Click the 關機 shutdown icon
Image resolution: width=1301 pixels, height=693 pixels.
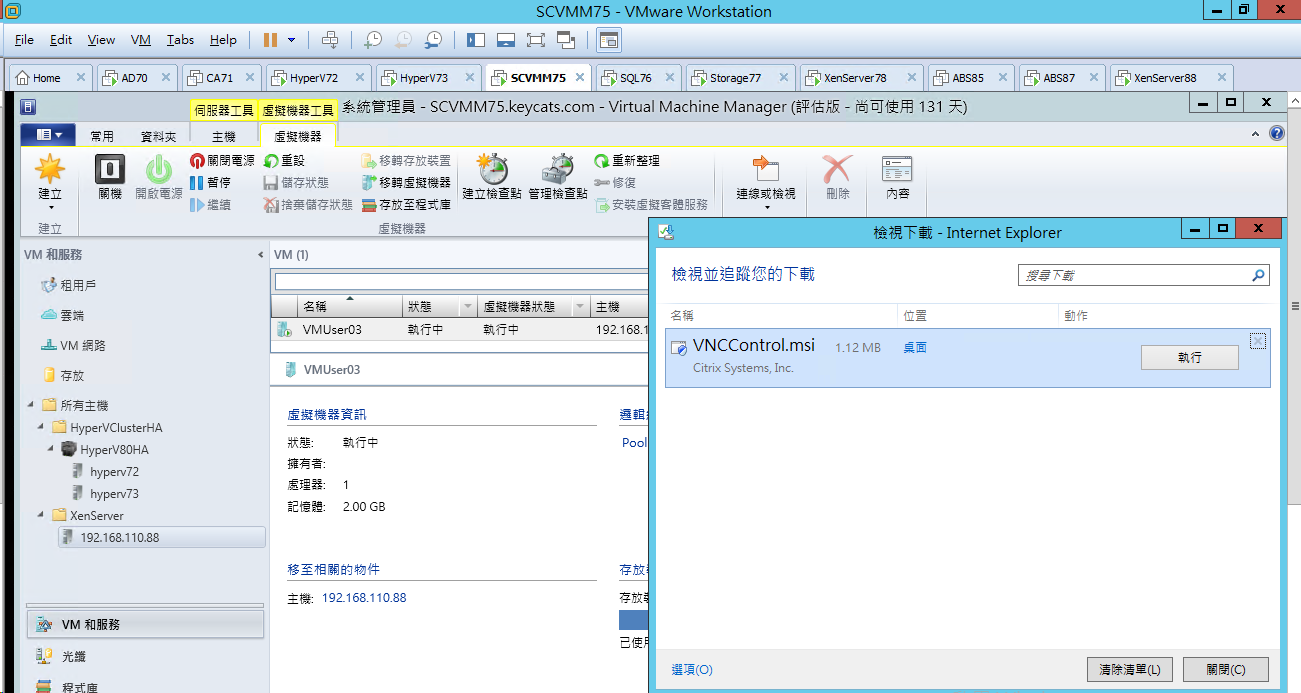pyautogui.click(x=109, y=168)
